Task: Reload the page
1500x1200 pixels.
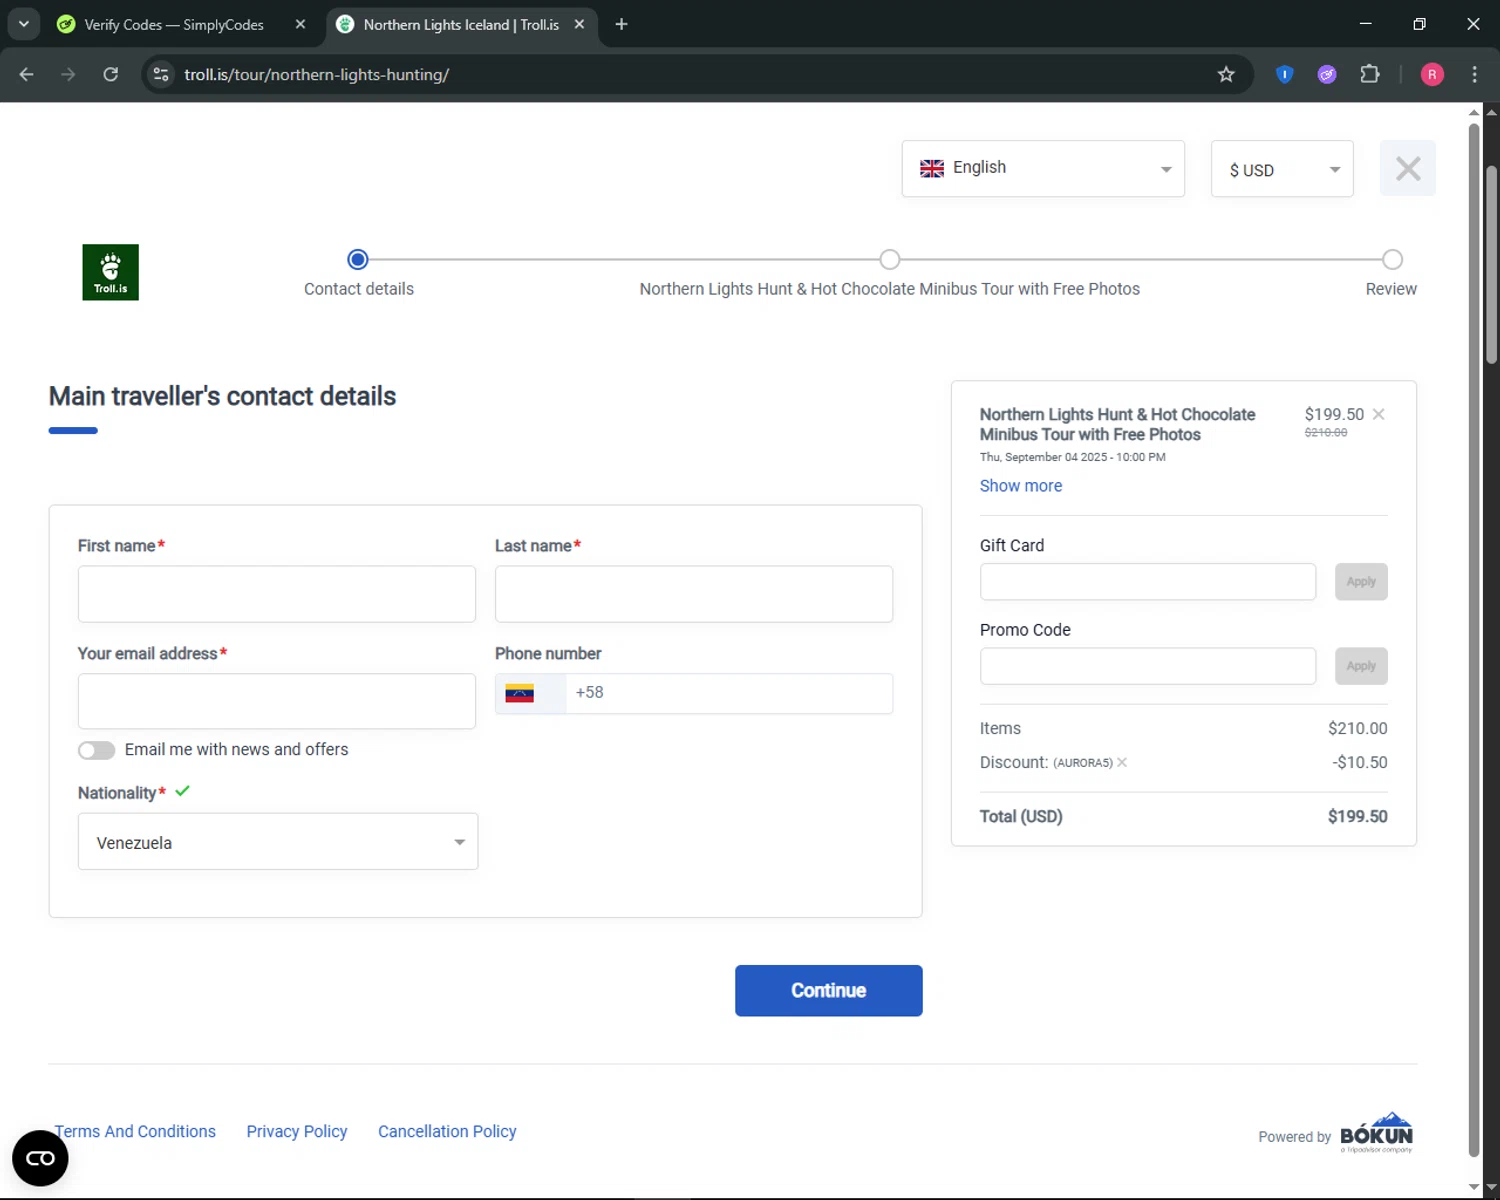Action: coord(111,74)
